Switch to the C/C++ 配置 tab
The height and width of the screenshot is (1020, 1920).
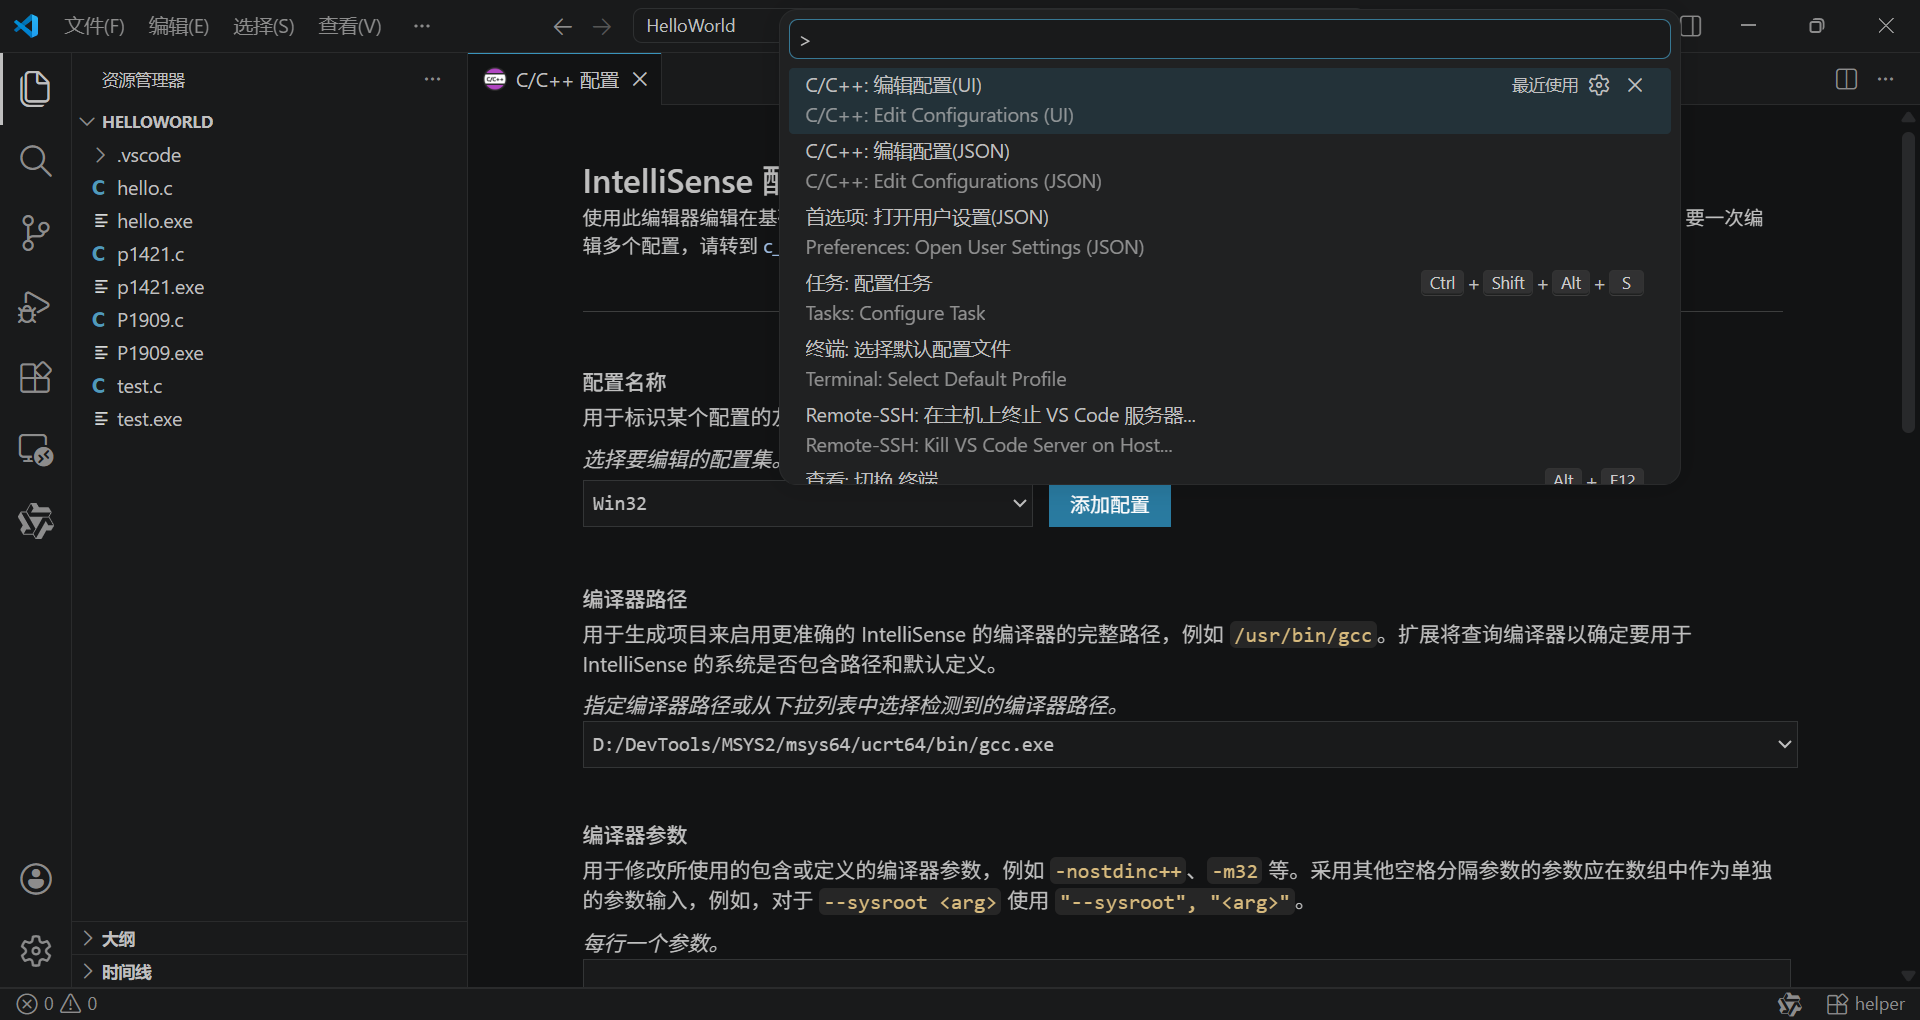click(x=566, y=79)
